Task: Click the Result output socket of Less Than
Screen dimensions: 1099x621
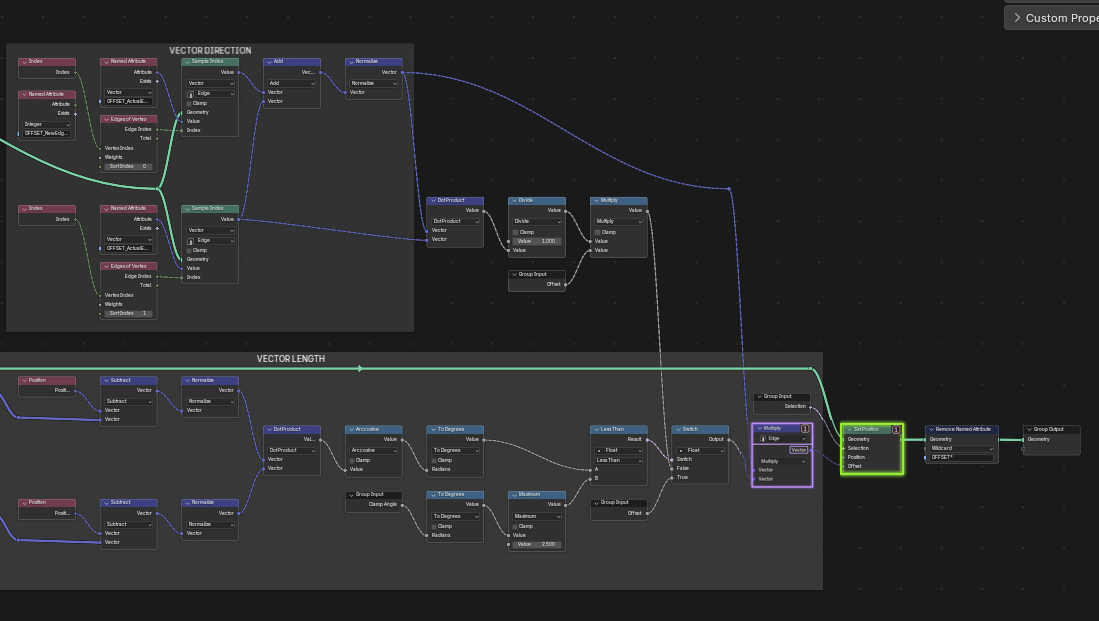Action: click(x=648, y=439)
